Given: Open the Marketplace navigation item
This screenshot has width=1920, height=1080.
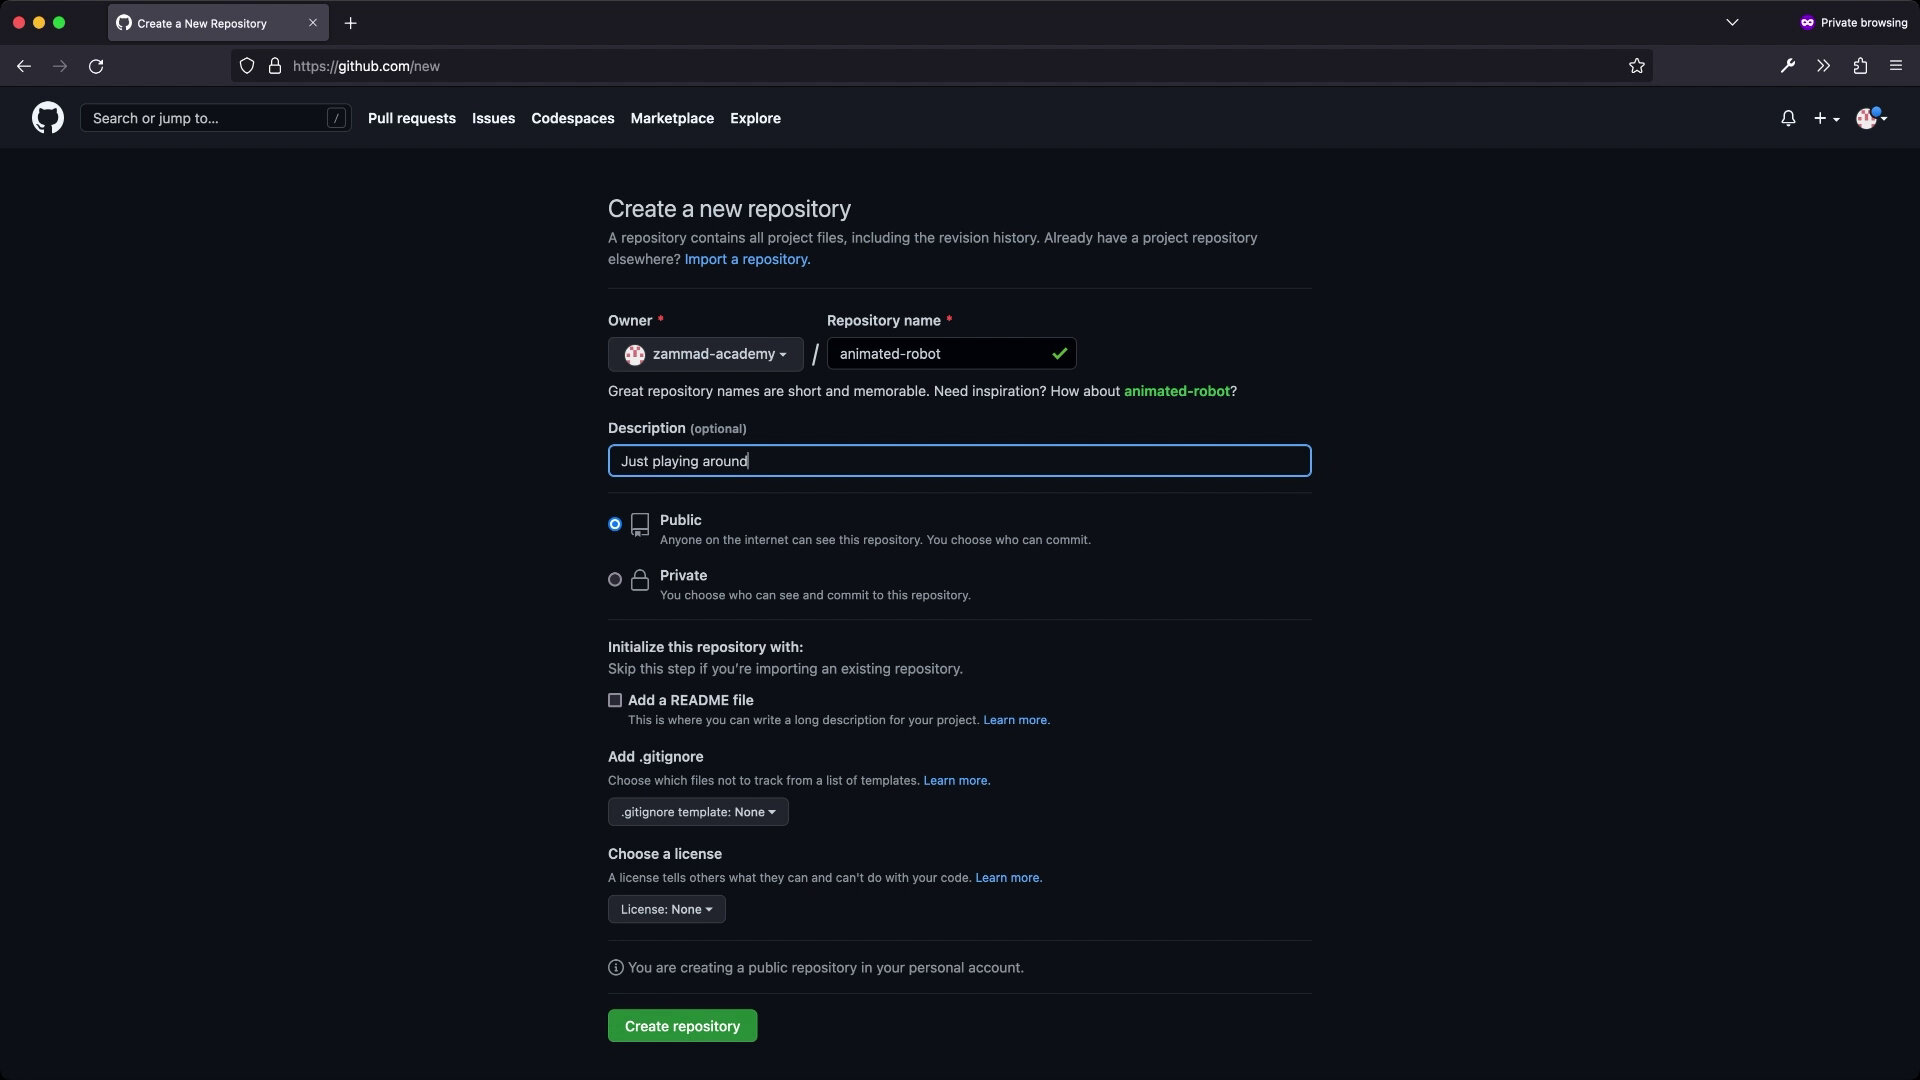Looking at the screenshot, I should coord(672,118).
